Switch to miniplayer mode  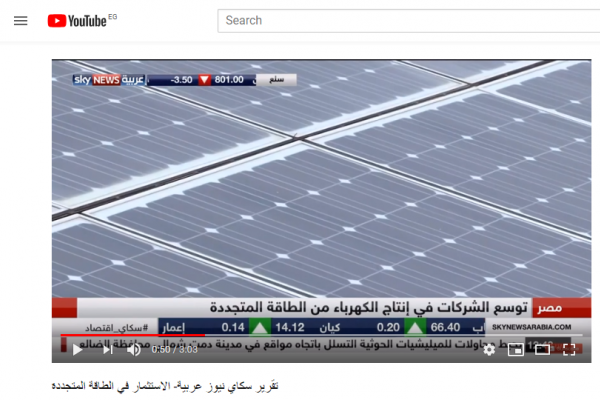coord(516,349)
